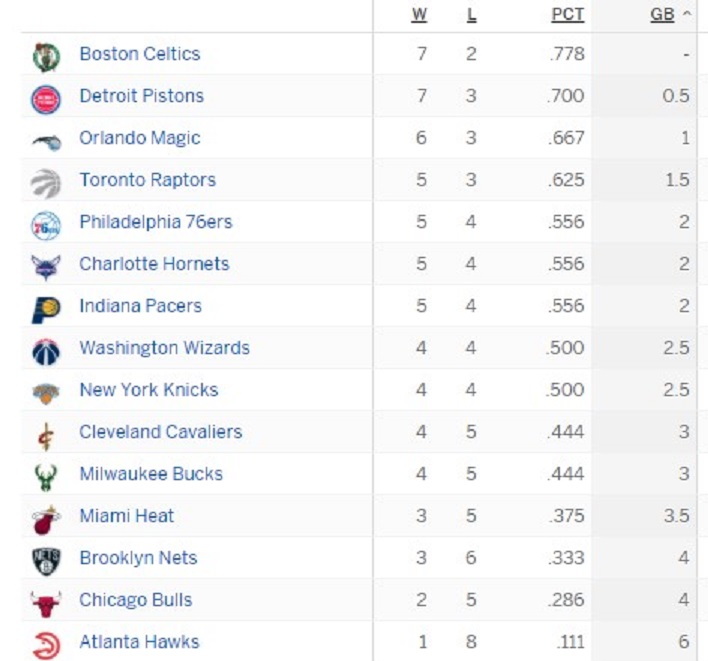Open the Milwaukee Bucks team link
This screenshot has height=661, width=708.
(151, 474)
